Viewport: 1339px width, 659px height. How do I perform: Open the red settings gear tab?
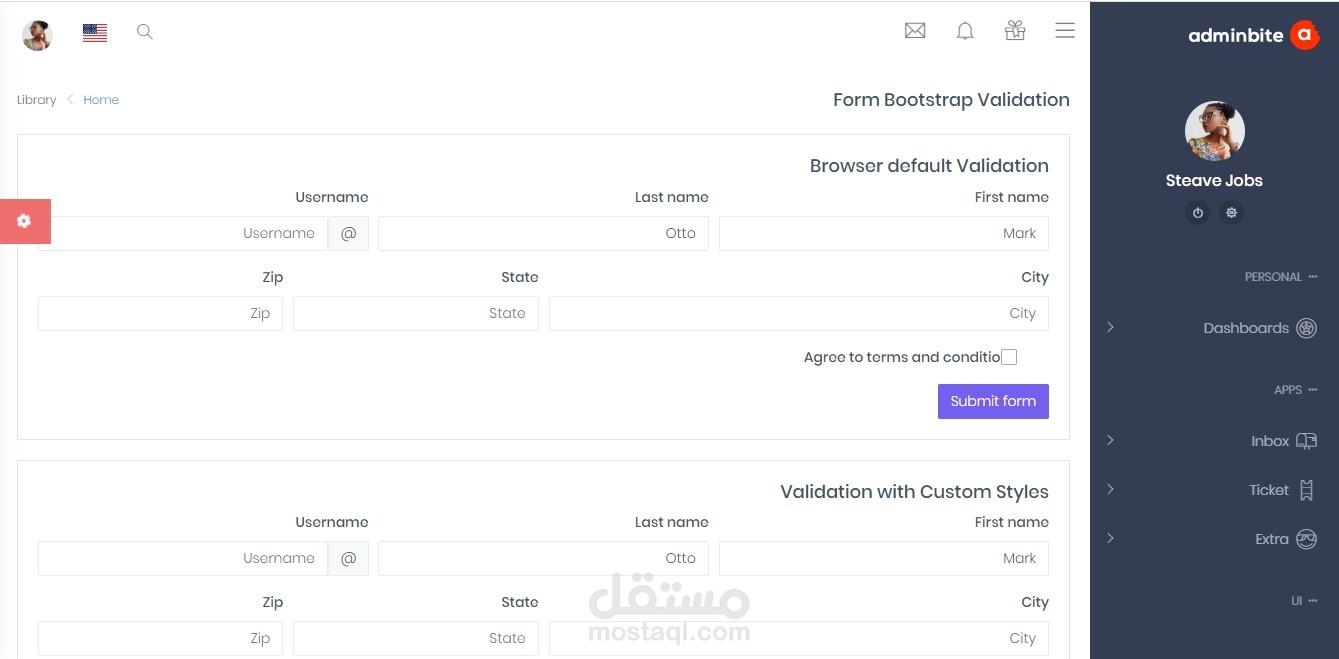click(25, 221)
